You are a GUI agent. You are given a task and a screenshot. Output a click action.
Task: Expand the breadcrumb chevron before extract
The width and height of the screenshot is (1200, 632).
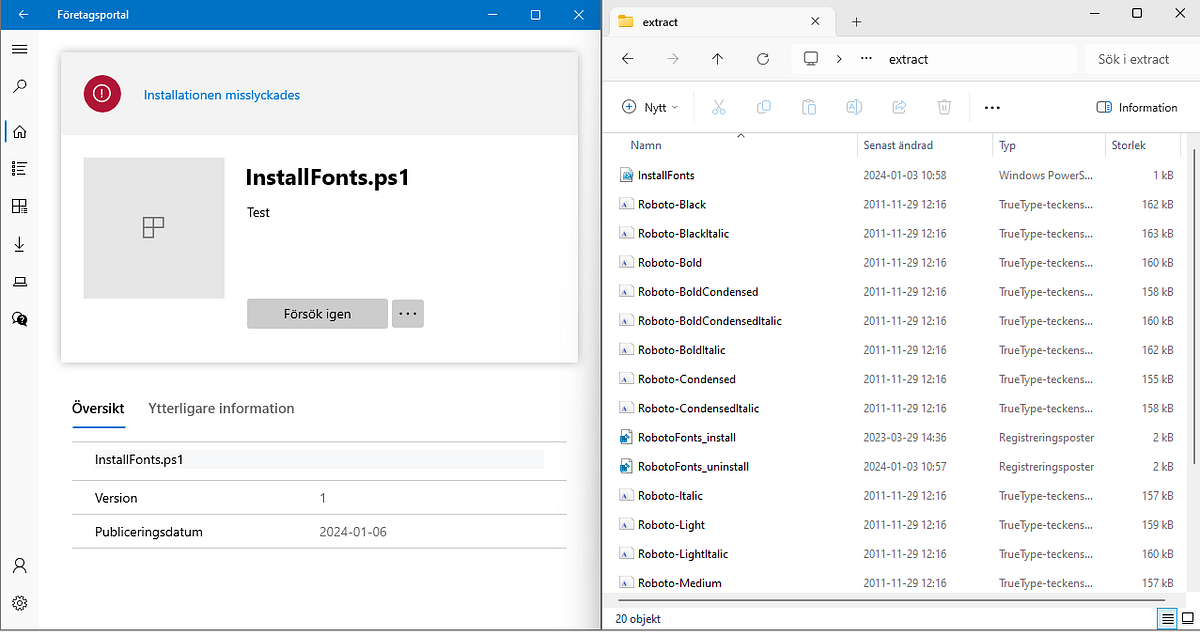click(x=839, y=59)
